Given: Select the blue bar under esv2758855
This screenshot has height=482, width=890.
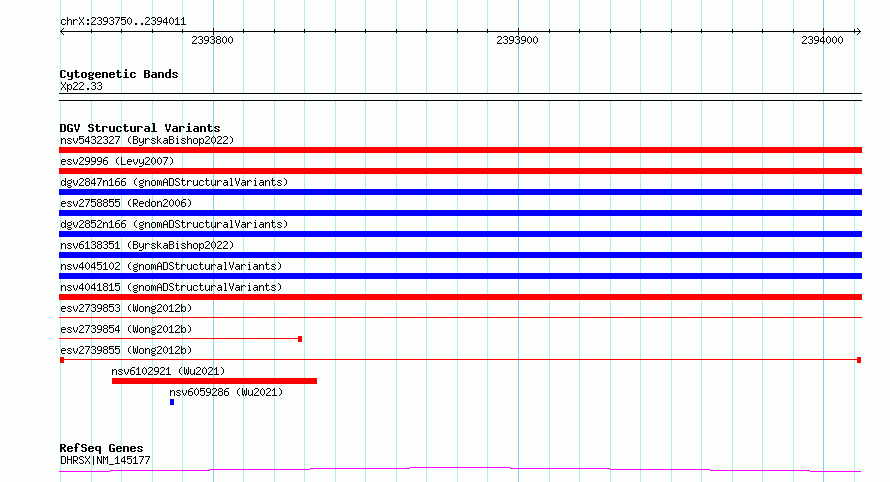Looking at the screenshot, I should pos(460,213).
